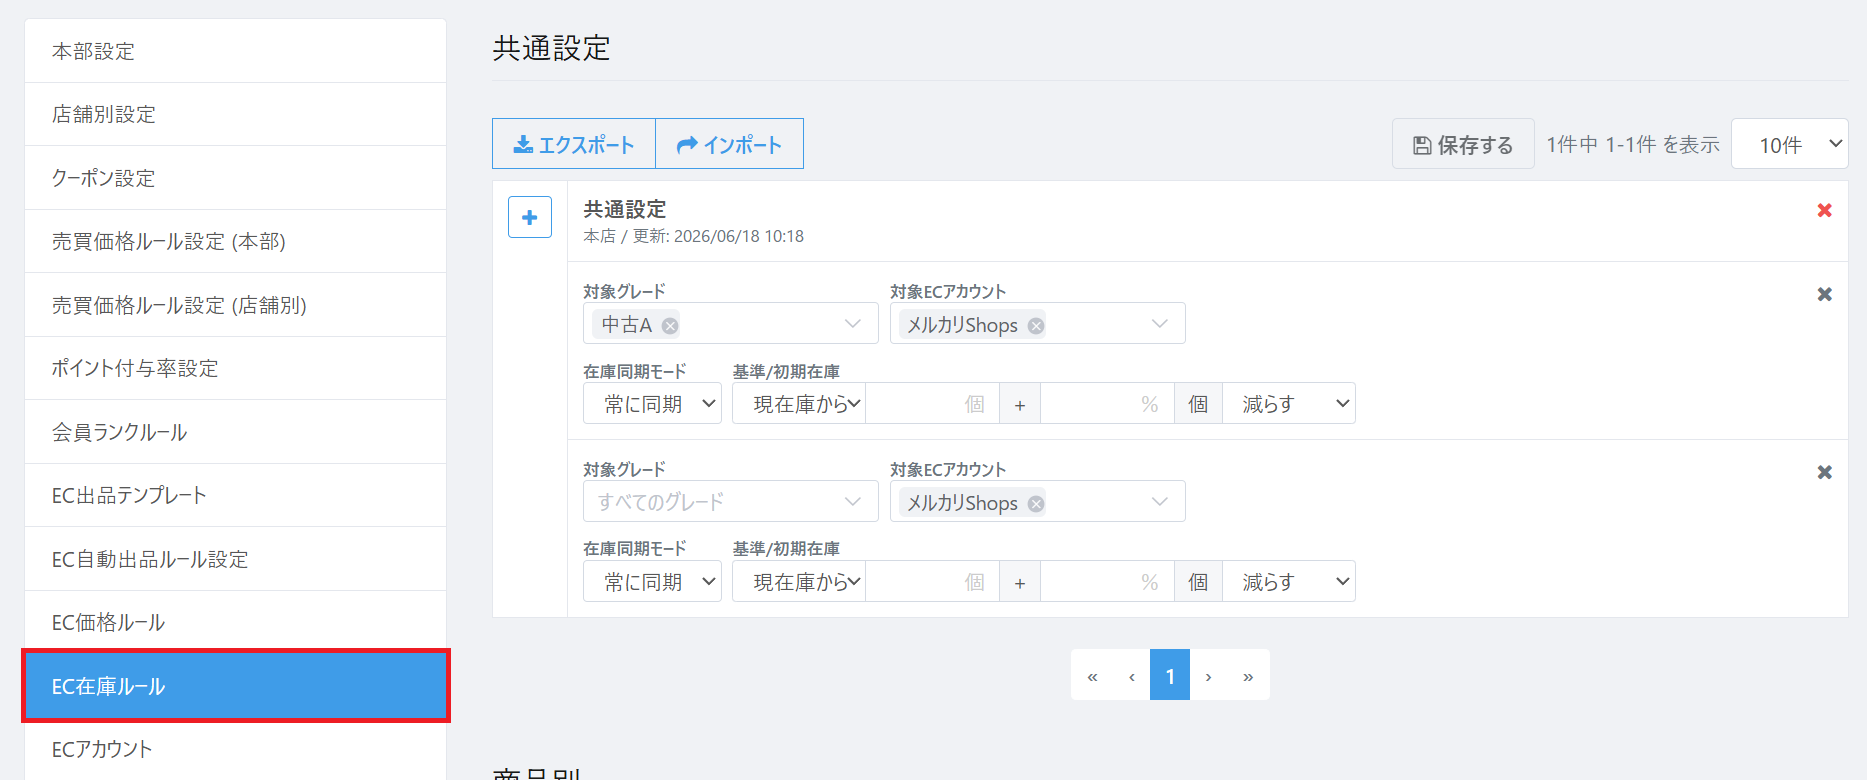Go to the next page with ›
The image size is (1867, 780).
[1208, 675]
